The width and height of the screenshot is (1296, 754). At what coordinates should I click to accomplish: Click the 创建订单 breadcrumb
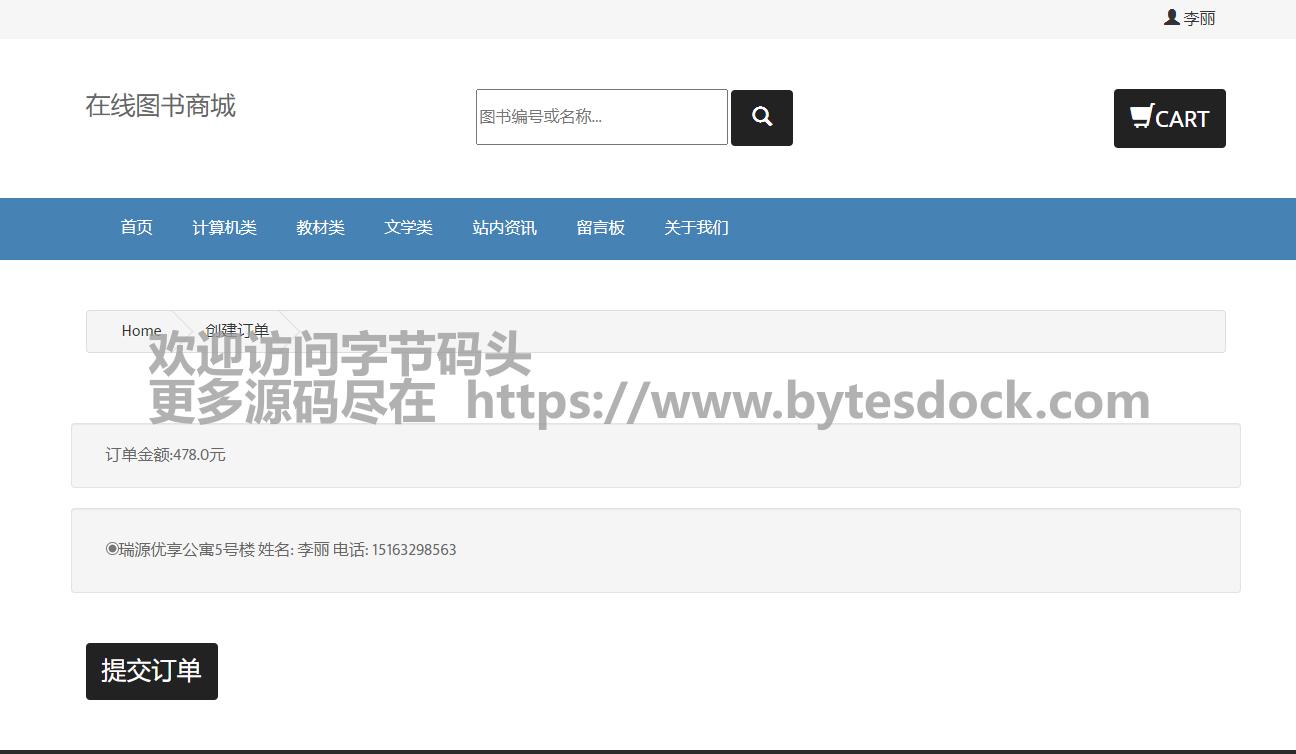pyautogui.click(x=237, y=331)
